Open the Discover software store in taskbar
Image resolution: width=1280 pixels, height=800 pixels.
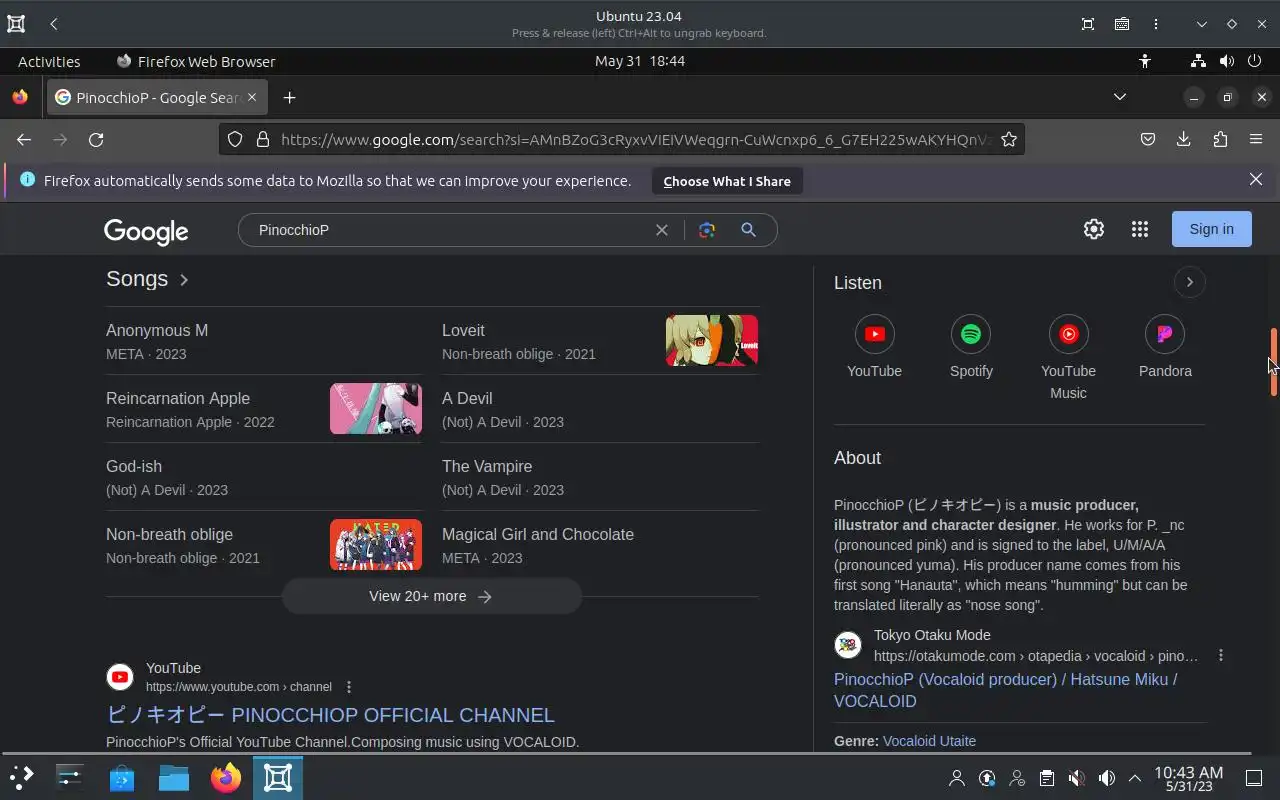click(x=122, y=777)
